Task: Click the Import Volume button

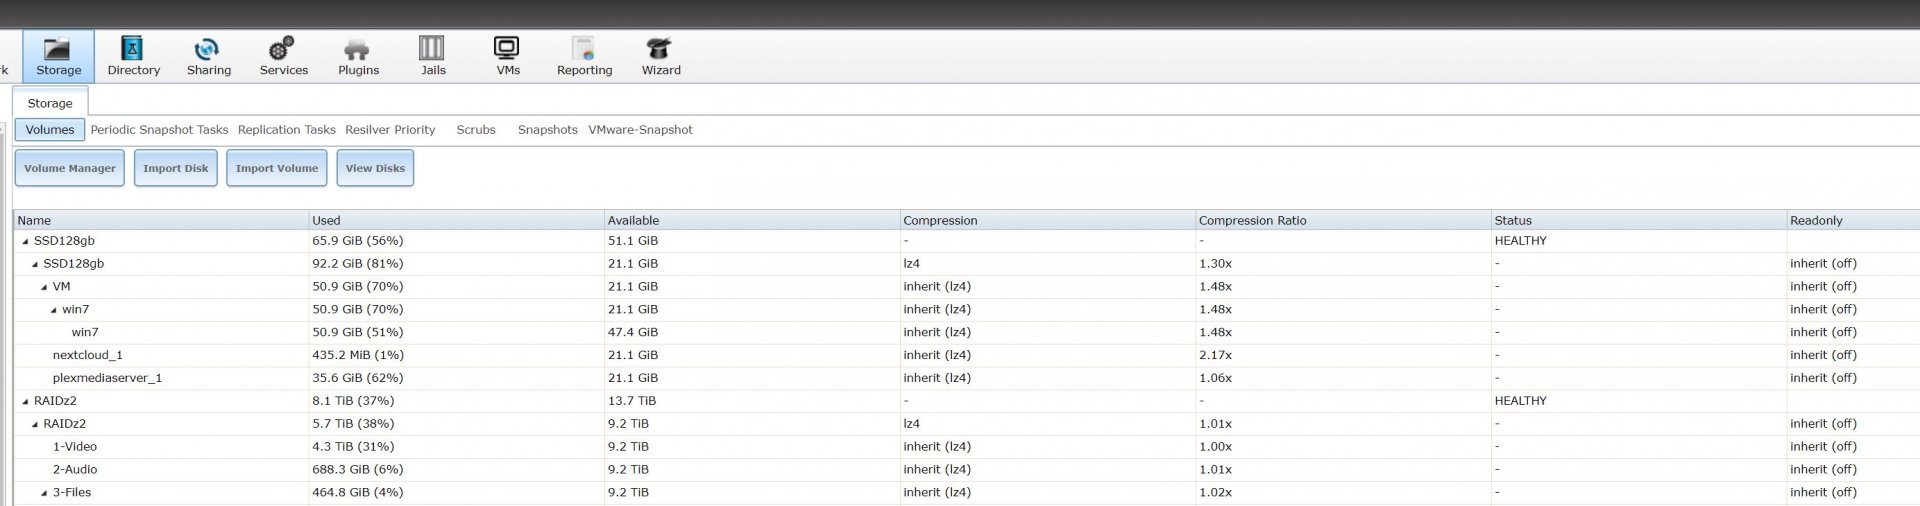Action: click(277, 168)
